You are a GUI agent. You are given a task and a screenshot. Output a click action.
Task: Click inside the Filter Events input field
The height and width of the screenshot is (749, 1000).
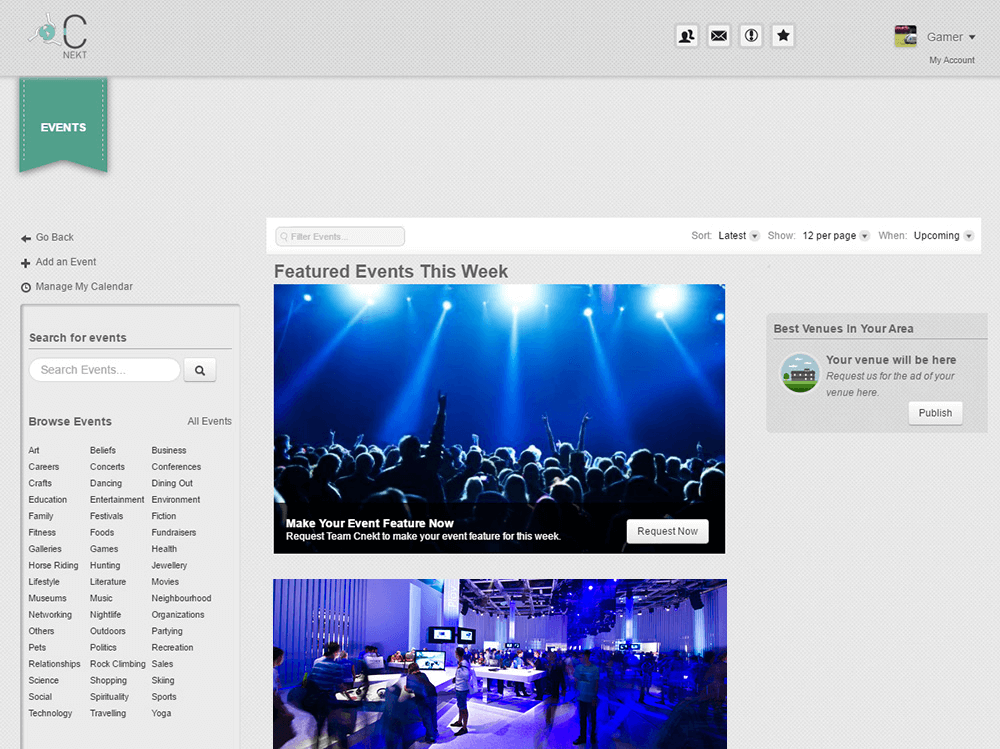pyautogui.click(x=340, y=236)
